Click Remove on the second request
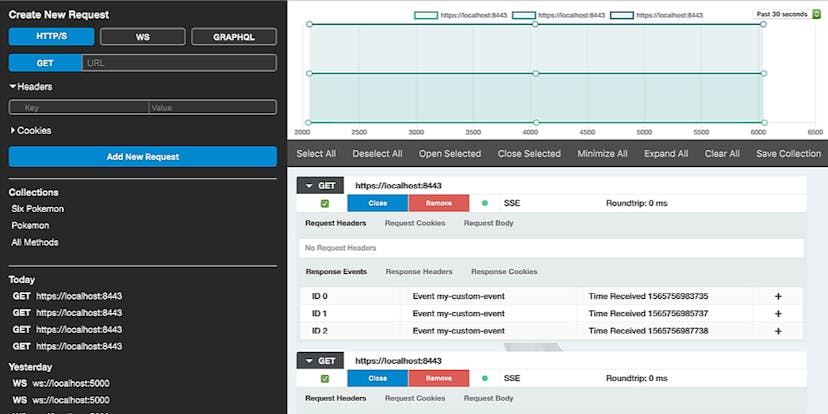Screen dimensions: 828x414 click(x=439, y=378)
